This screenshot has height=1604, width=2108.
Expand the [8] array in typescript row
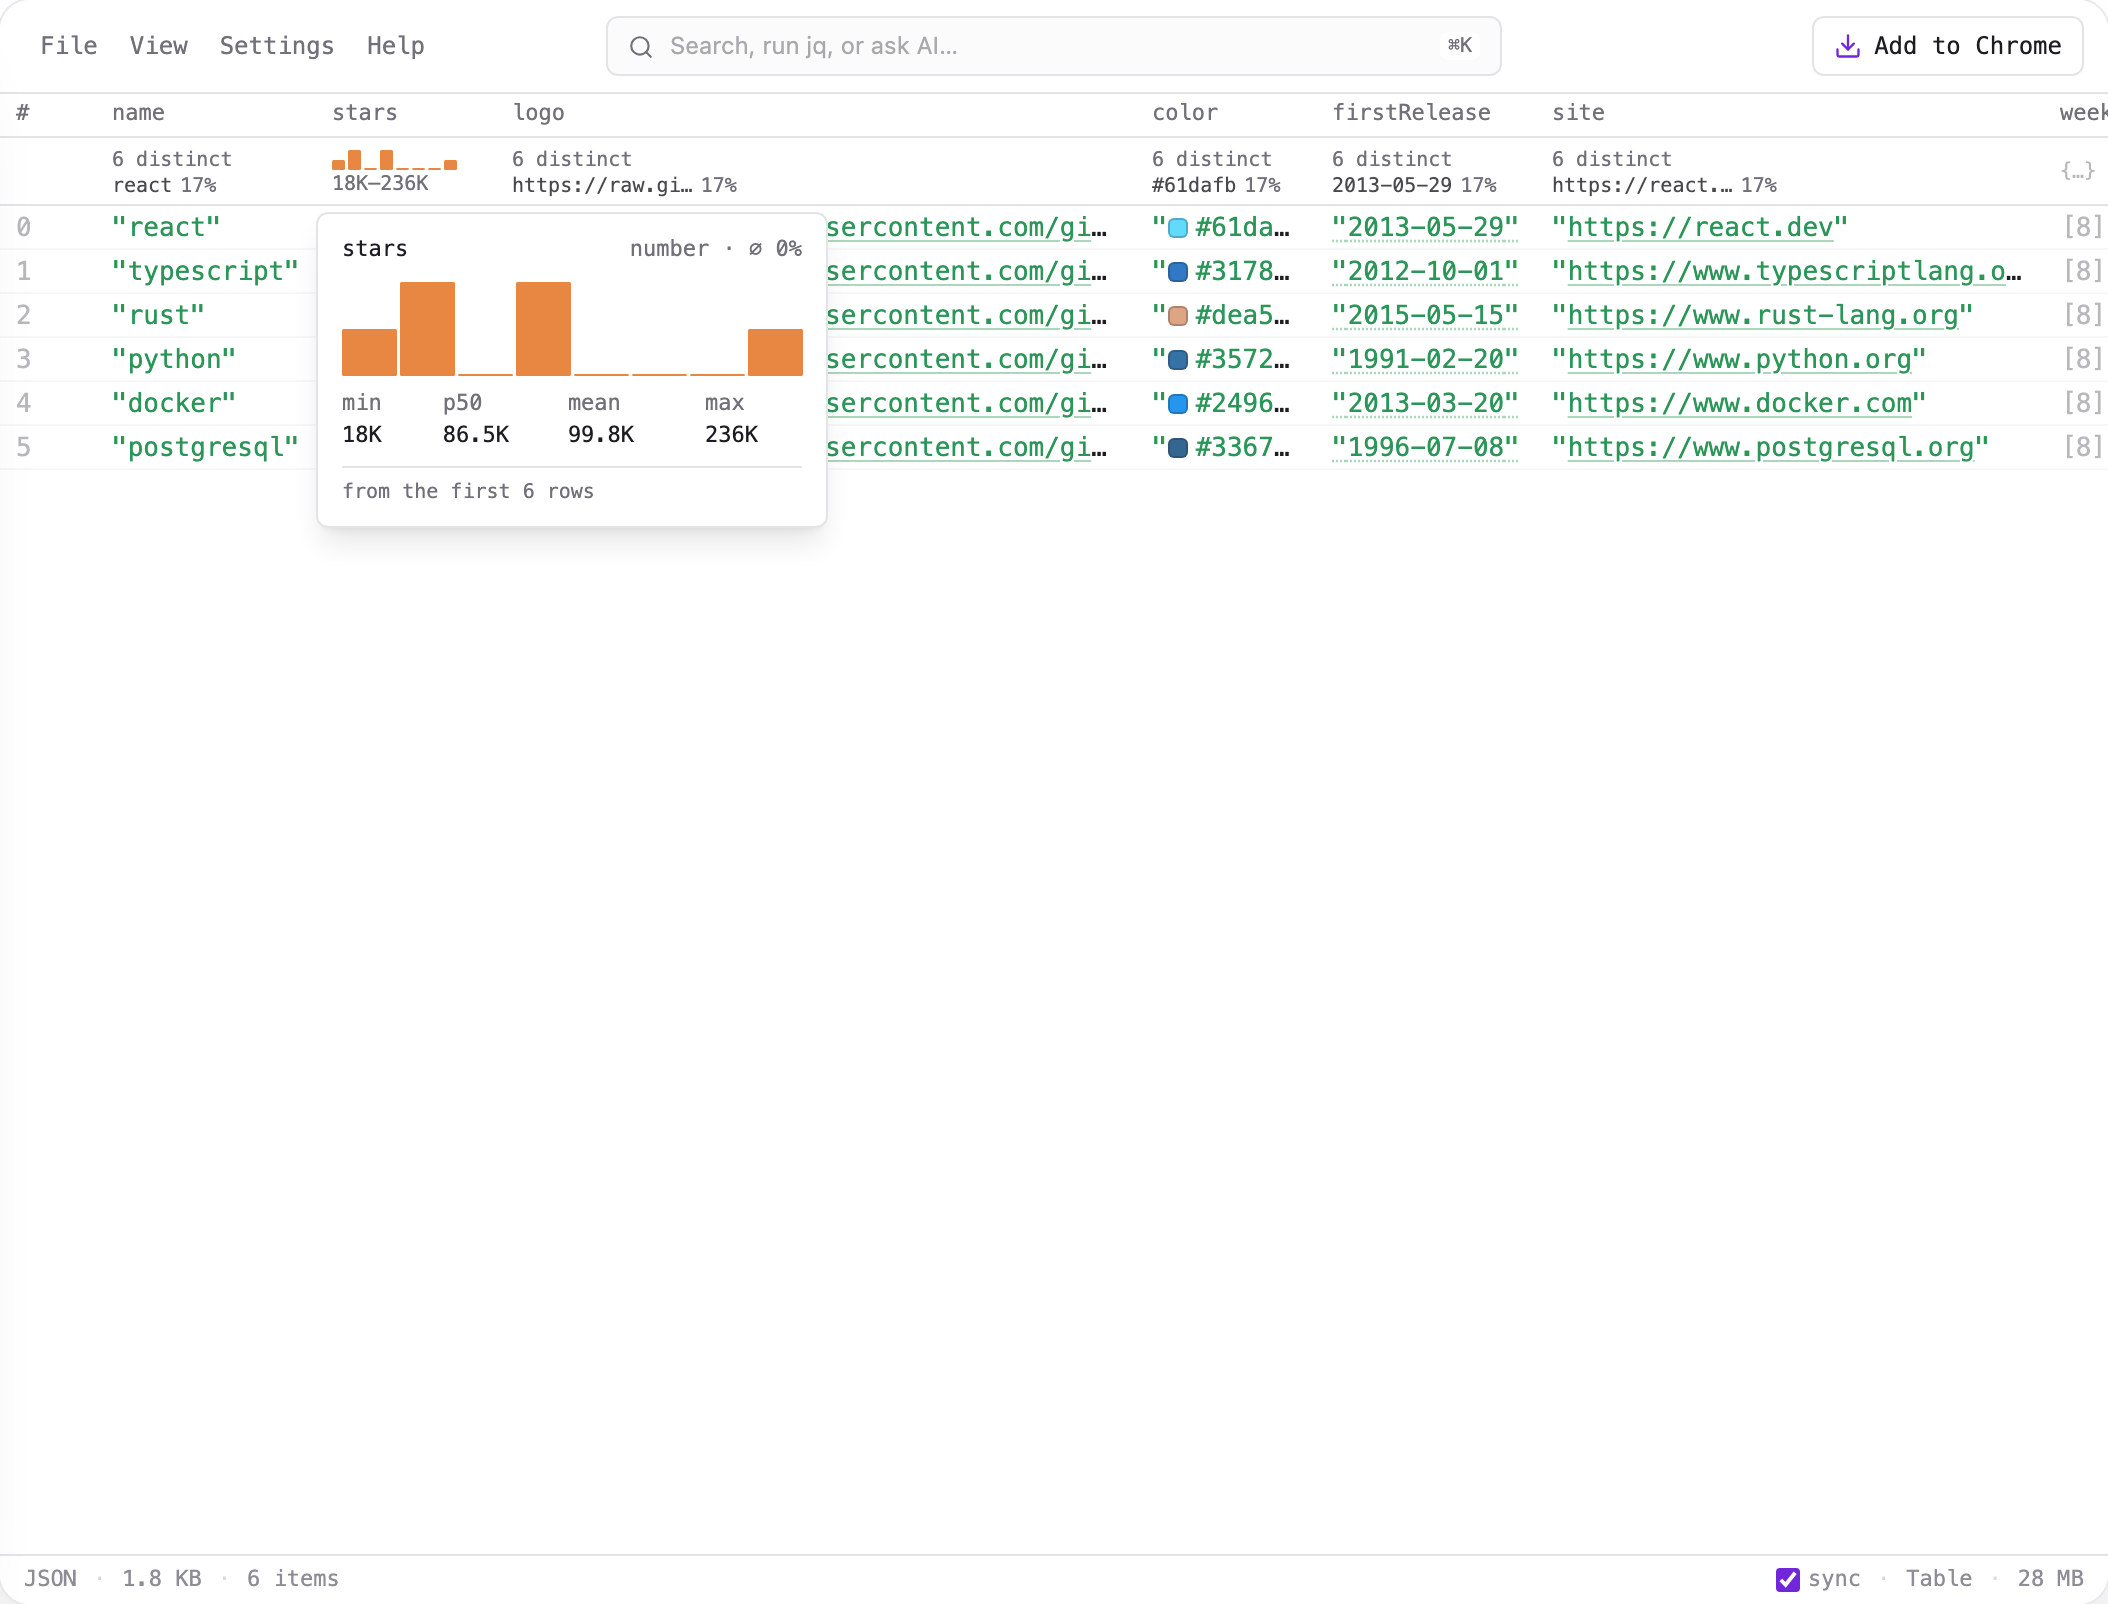pyautogui.click(x=2082, y=272)
